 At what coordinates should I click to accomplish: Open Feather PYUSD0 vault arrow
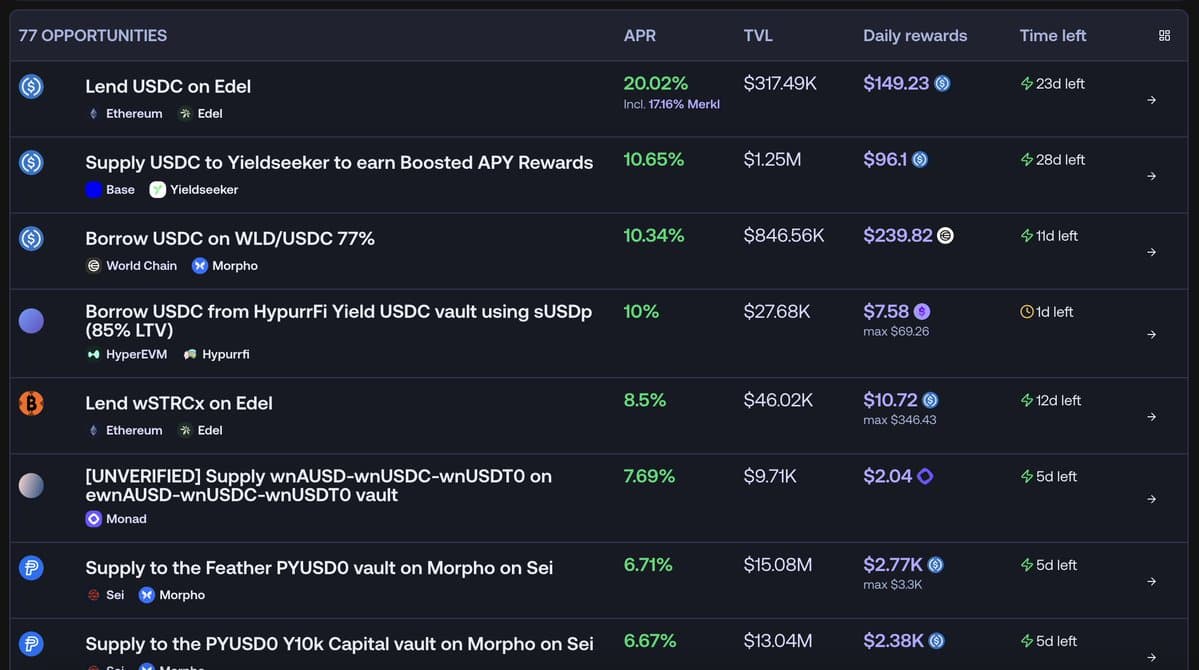(x=1152, y=581)
